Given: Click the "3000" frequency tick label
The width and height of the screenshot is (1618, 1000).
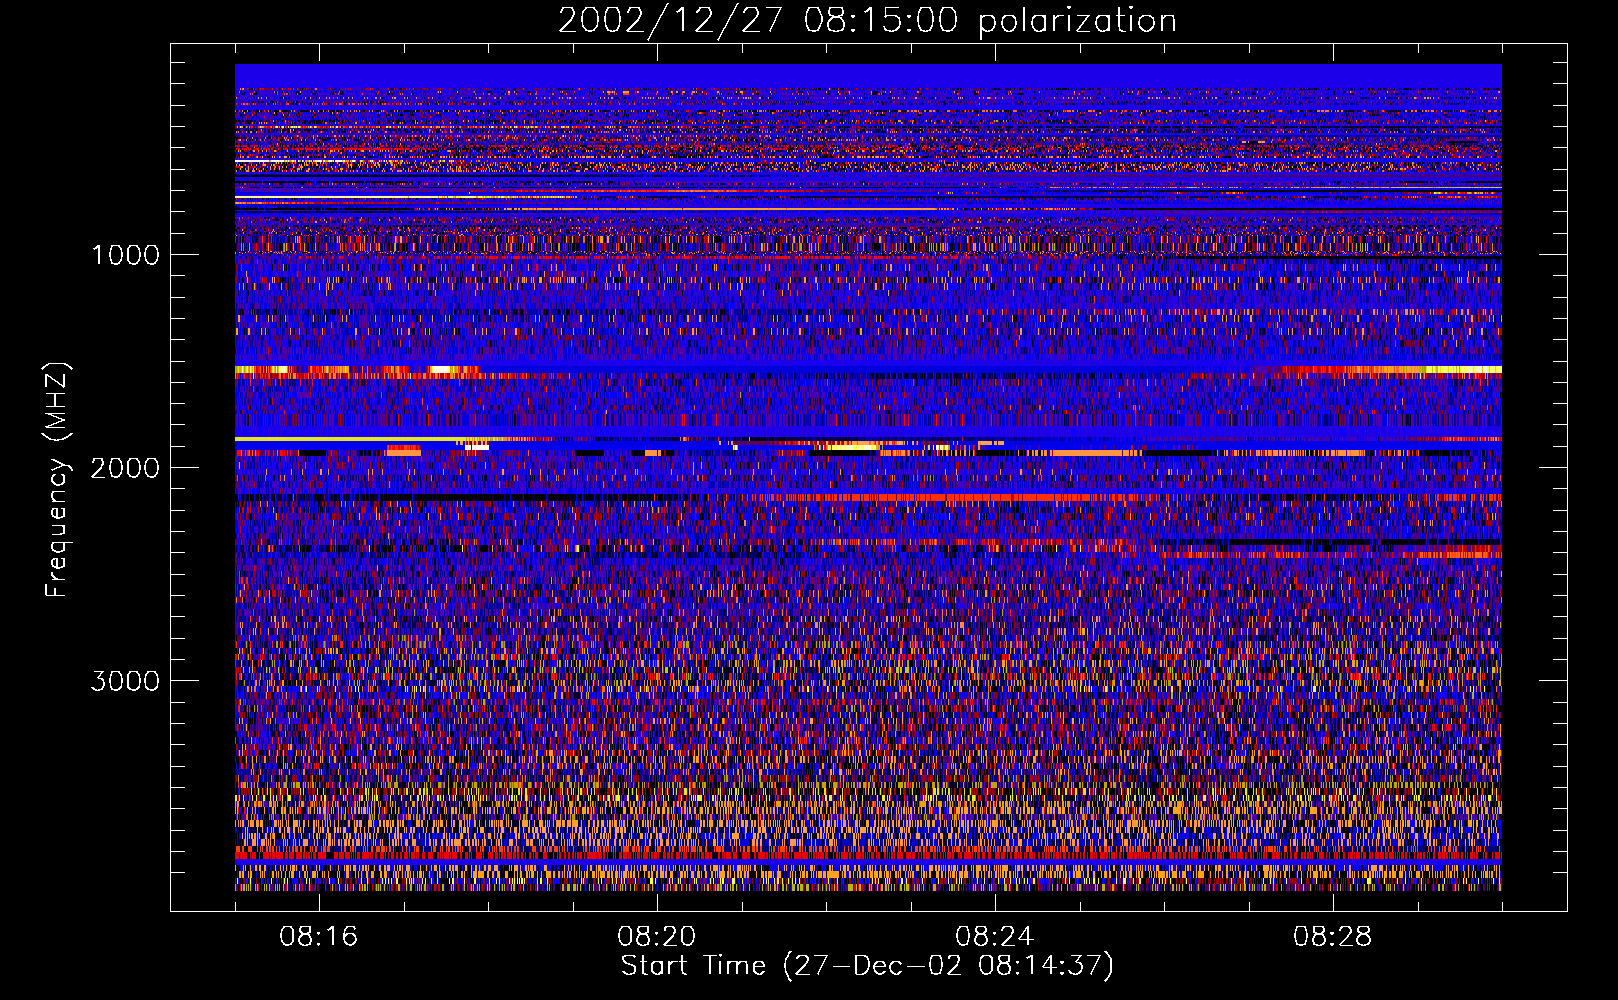Looking at the screenshot, I should [125, 681].
